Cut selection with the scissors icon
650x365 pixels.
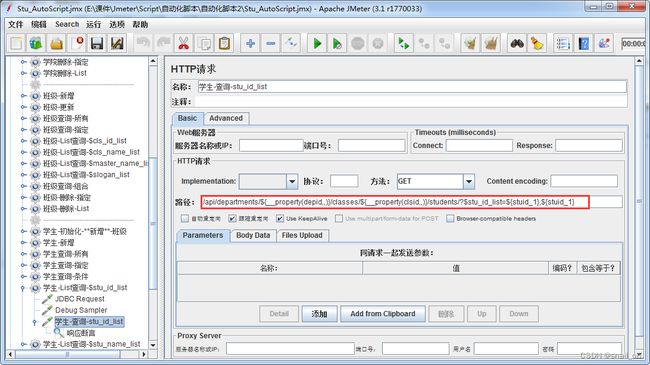184,43
